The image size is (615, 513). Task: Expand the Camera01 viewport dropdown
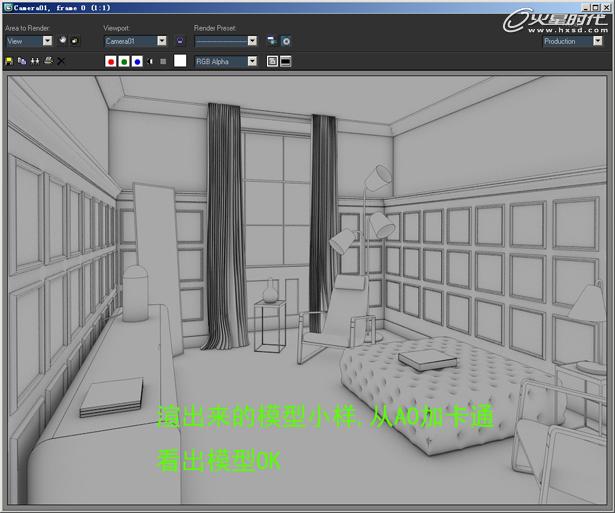[161, 41]
